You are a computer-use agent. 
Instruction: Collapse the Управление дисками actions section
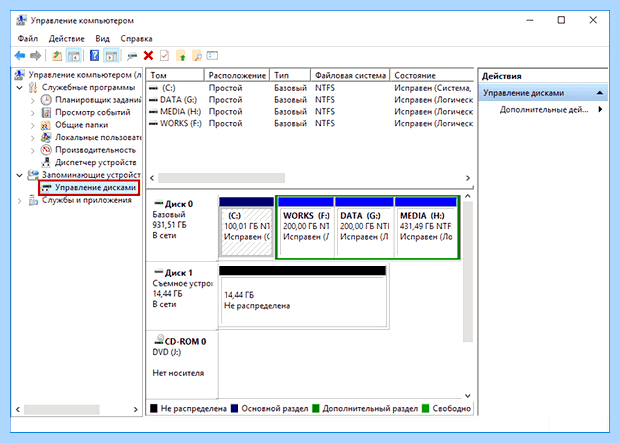tap(600, 93)
